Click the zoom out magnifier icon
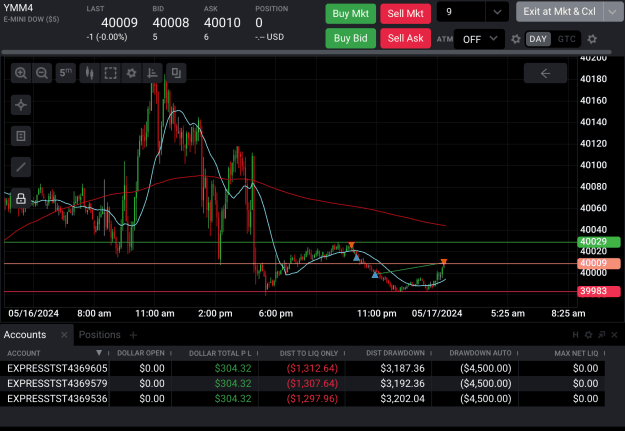Viewport: 625px width, 431px height. point(42,73)
